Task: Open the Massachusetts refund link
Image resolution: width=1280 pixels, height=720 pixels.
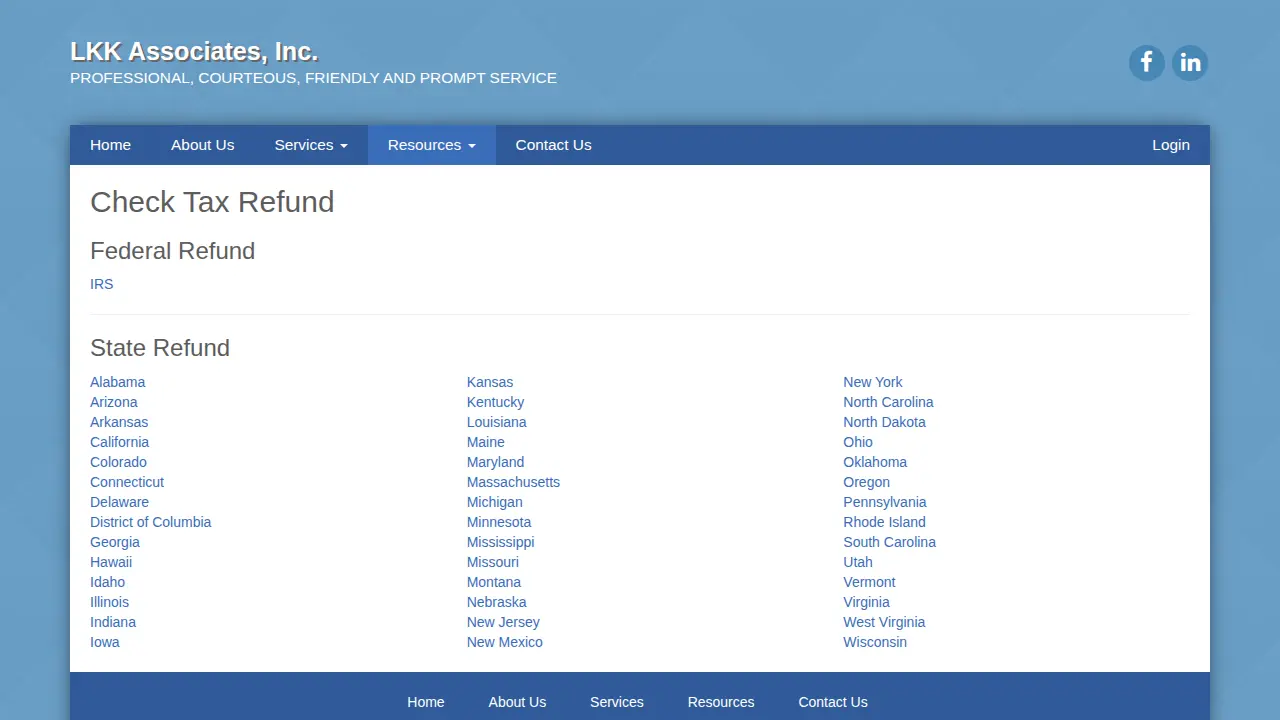Action: click(x=513, y=482)
